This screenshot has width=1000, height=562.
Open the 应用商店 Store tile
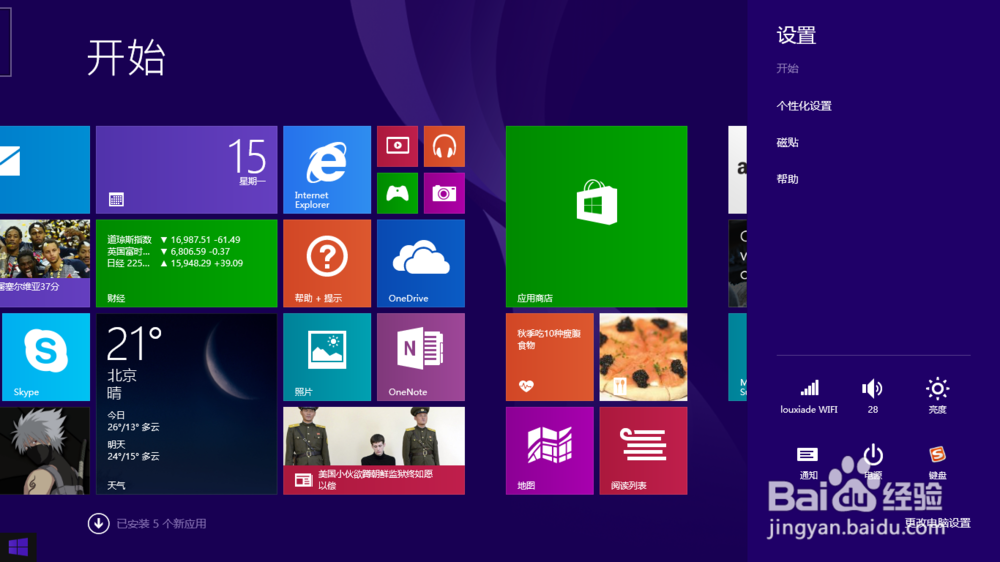point(596,216)
